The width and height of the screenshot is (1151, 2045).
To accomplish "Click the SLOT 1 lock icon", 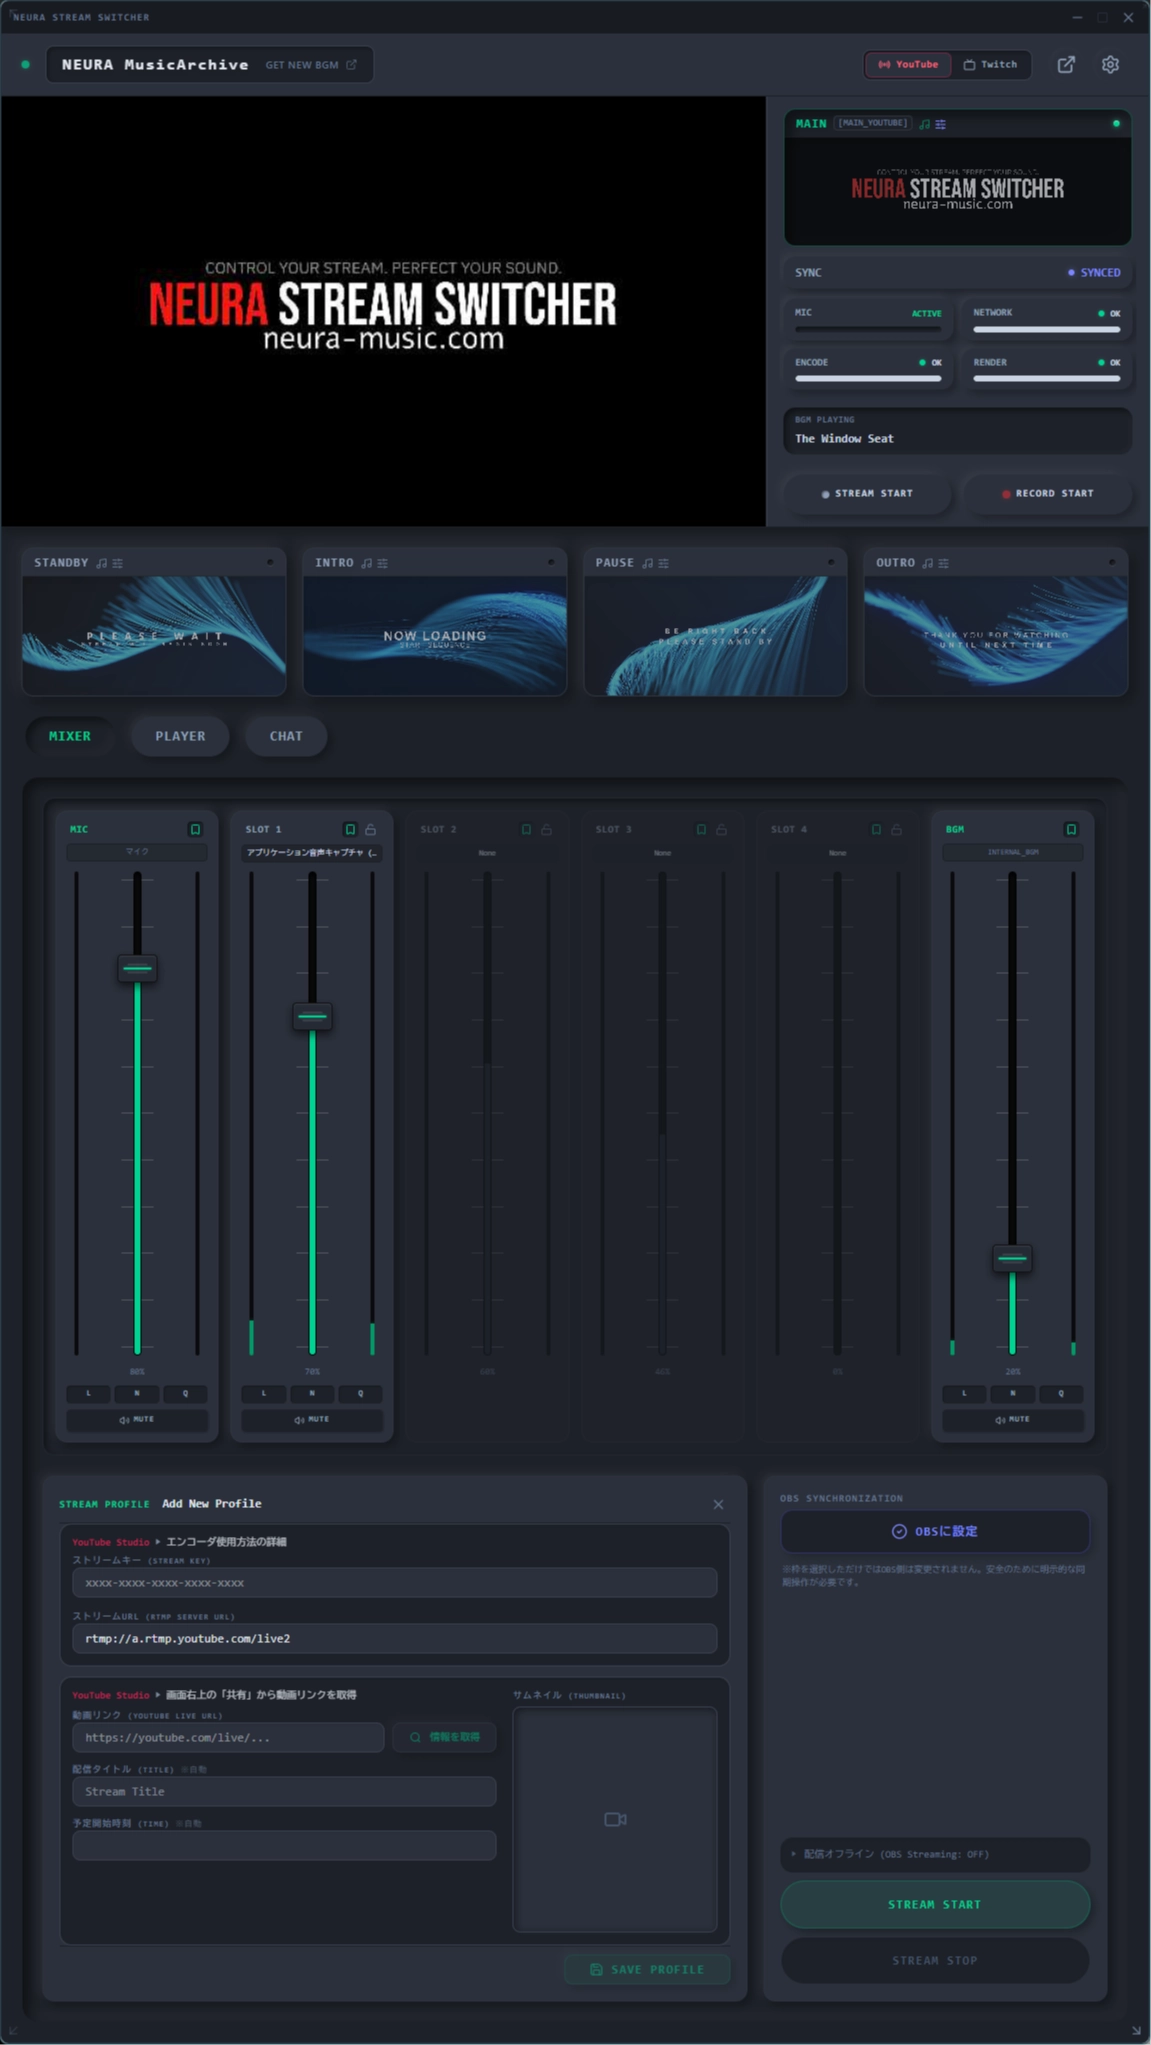I will click(371, 829).
